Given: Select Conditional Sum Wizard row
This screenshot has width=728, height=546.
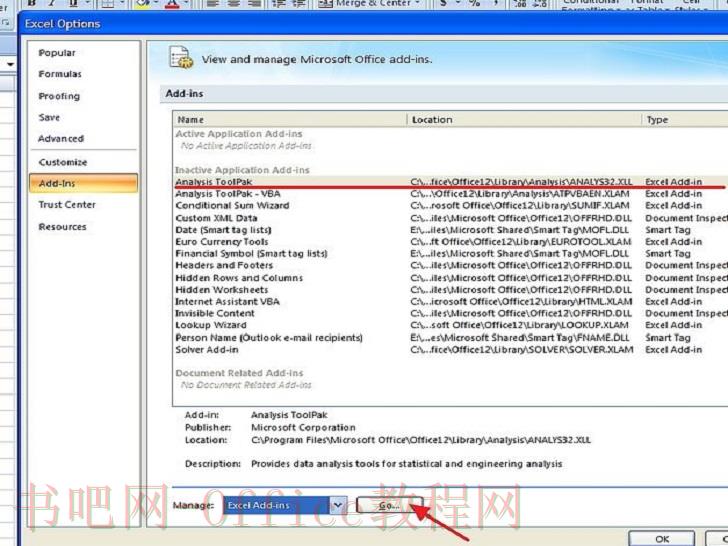Looking at the screenshot, I should [450, 206].
